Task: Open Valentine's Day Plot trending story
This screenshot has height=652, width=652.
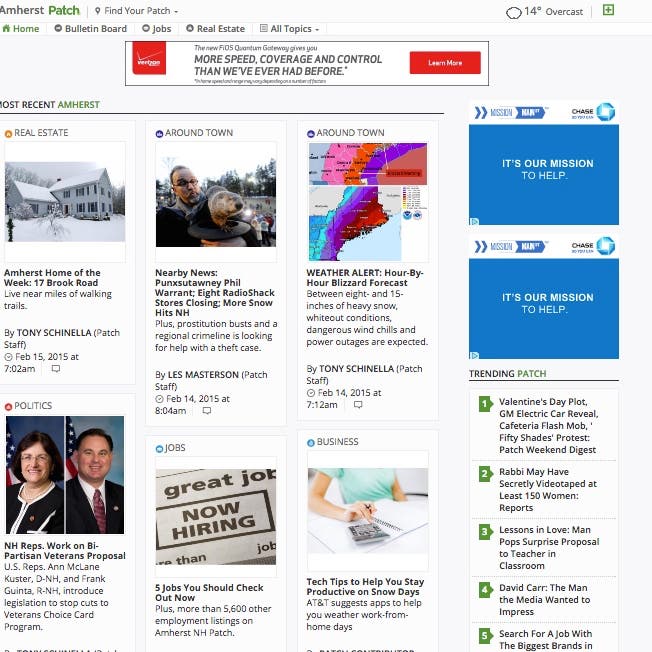Action: 548,426
